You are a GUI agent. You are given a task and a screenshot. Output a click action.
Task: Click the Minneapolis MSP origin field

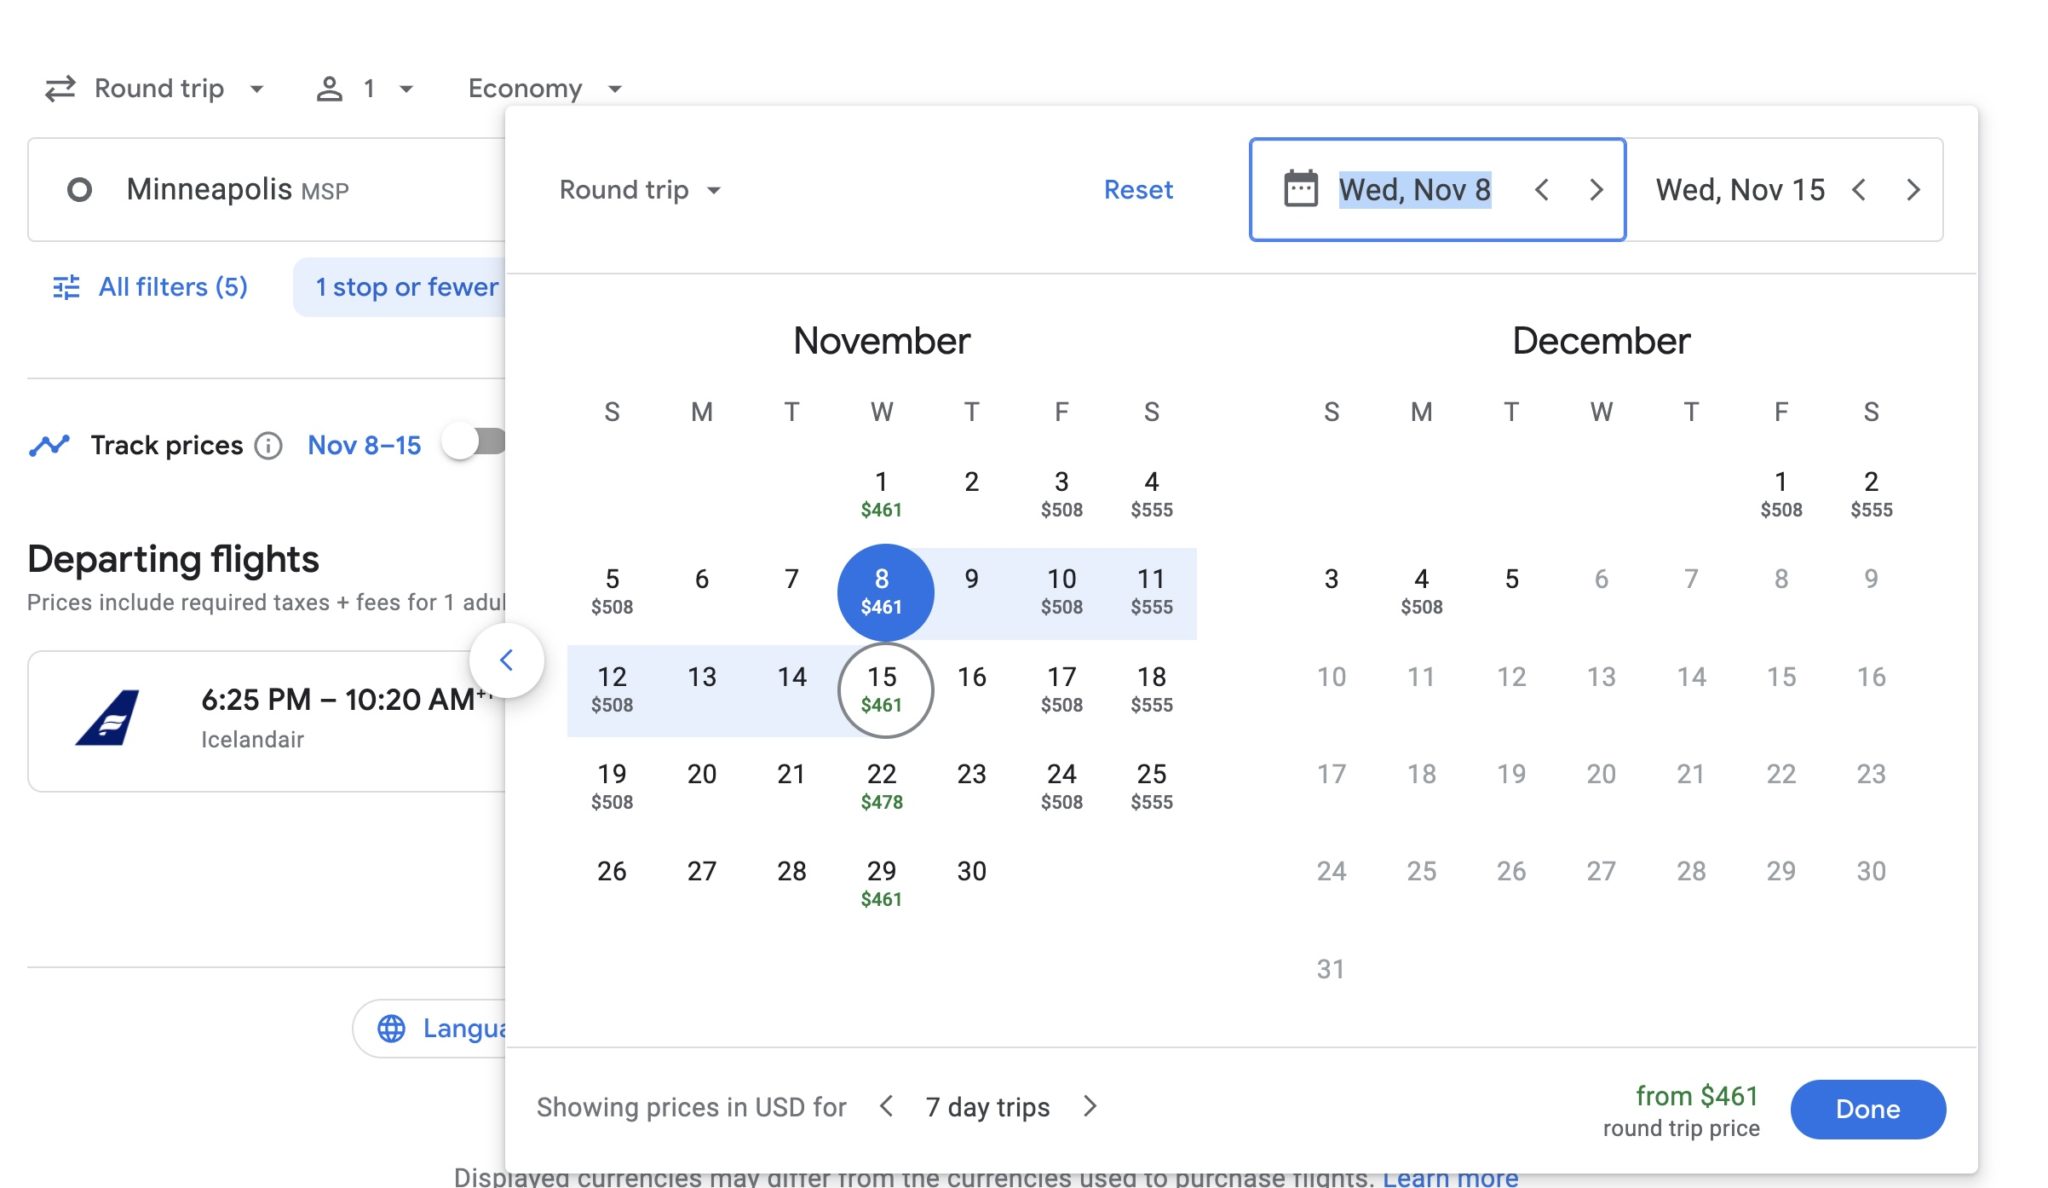tap(237, 190)
